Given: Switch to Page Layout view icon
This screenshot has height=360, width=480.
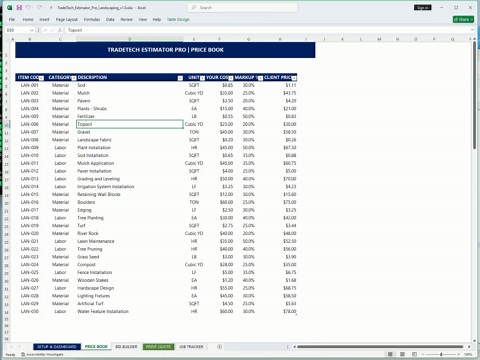Looking at the screenshot, I should pyautogui.click(x=402, y=354).
